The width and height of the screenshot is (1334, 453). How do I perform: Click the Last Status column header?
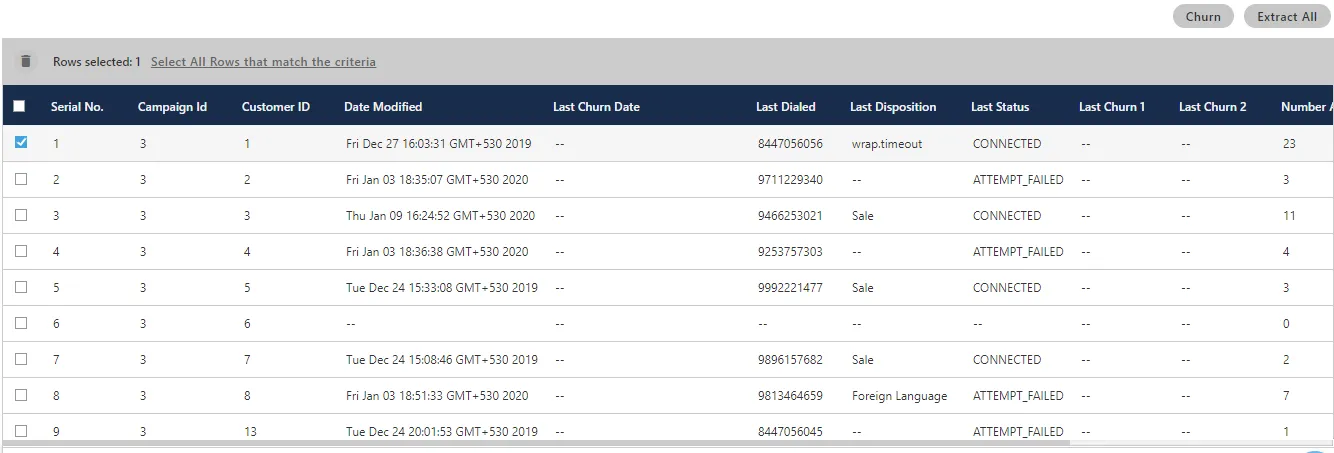(1000, 107)
